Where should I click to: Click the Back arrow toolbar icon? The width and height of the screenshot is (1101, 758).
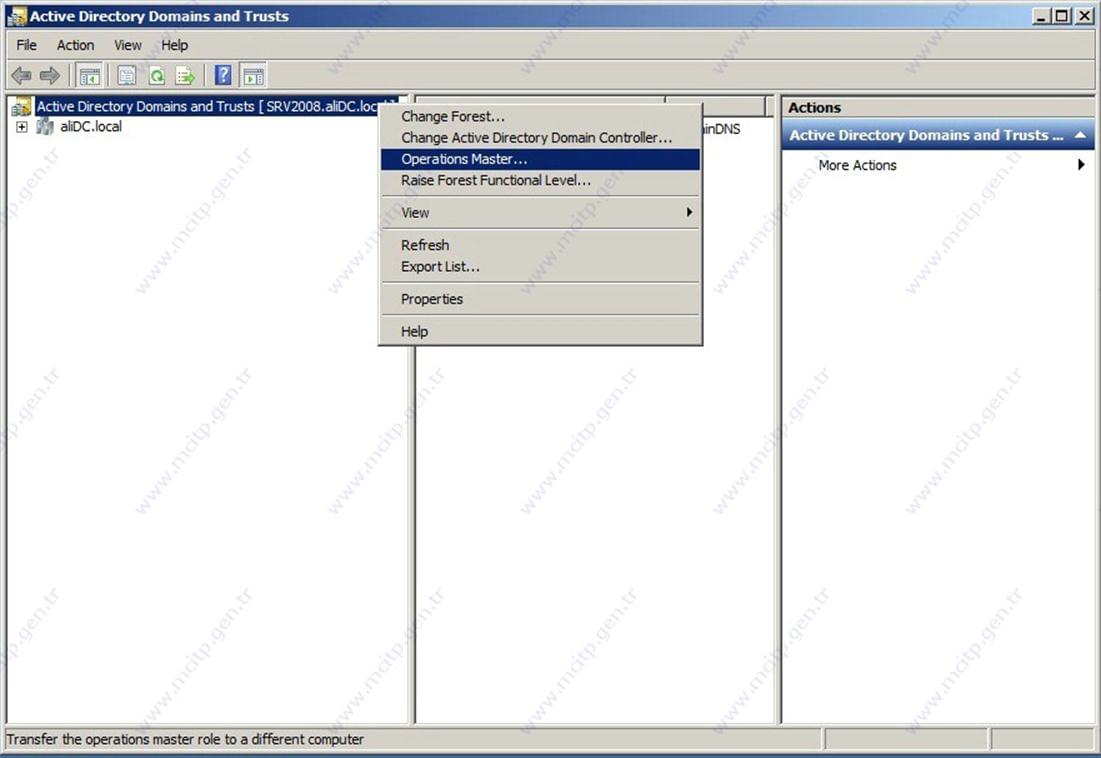pyautogui.click(x=22, y=75)
